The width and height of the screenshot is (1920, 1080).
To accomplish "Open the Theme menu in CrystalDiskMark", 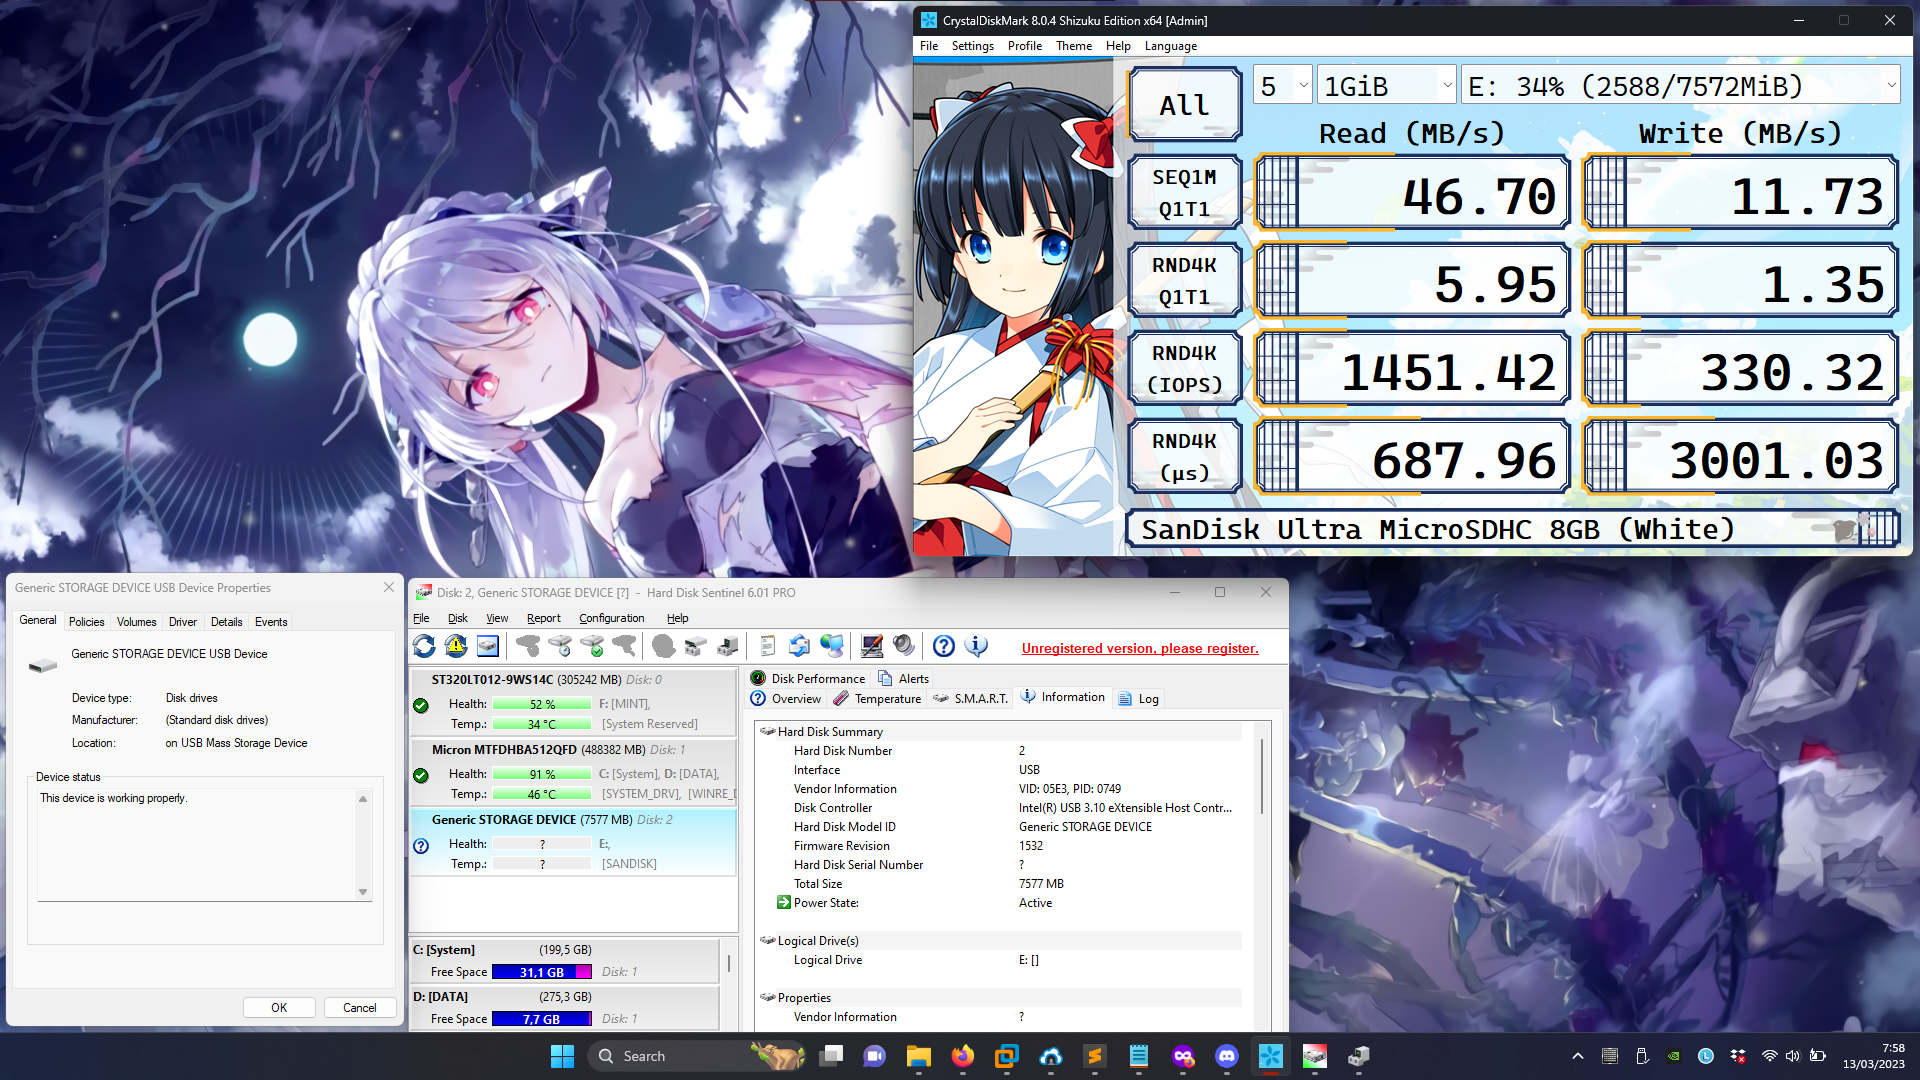I will click(1074, 46).
